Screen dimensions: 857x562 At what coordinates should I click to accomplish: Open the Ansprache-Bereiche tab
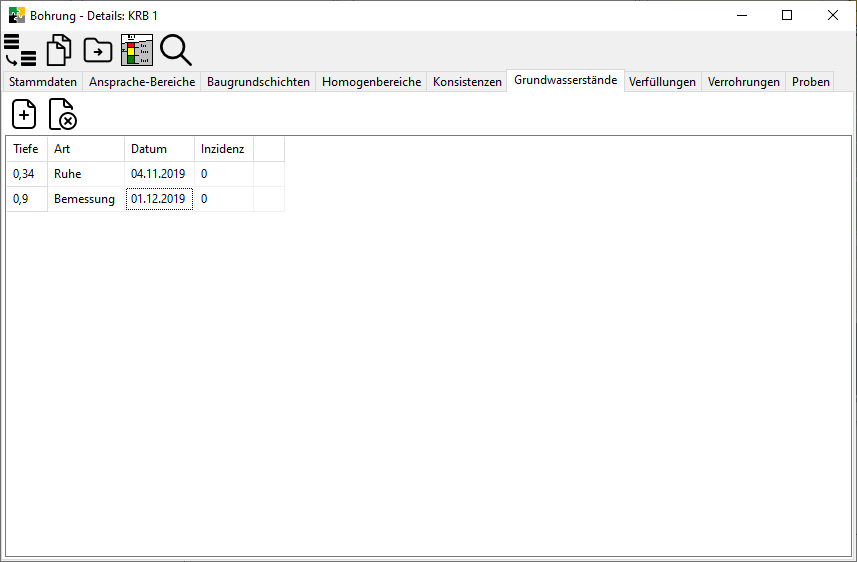(x=142, y=82)
